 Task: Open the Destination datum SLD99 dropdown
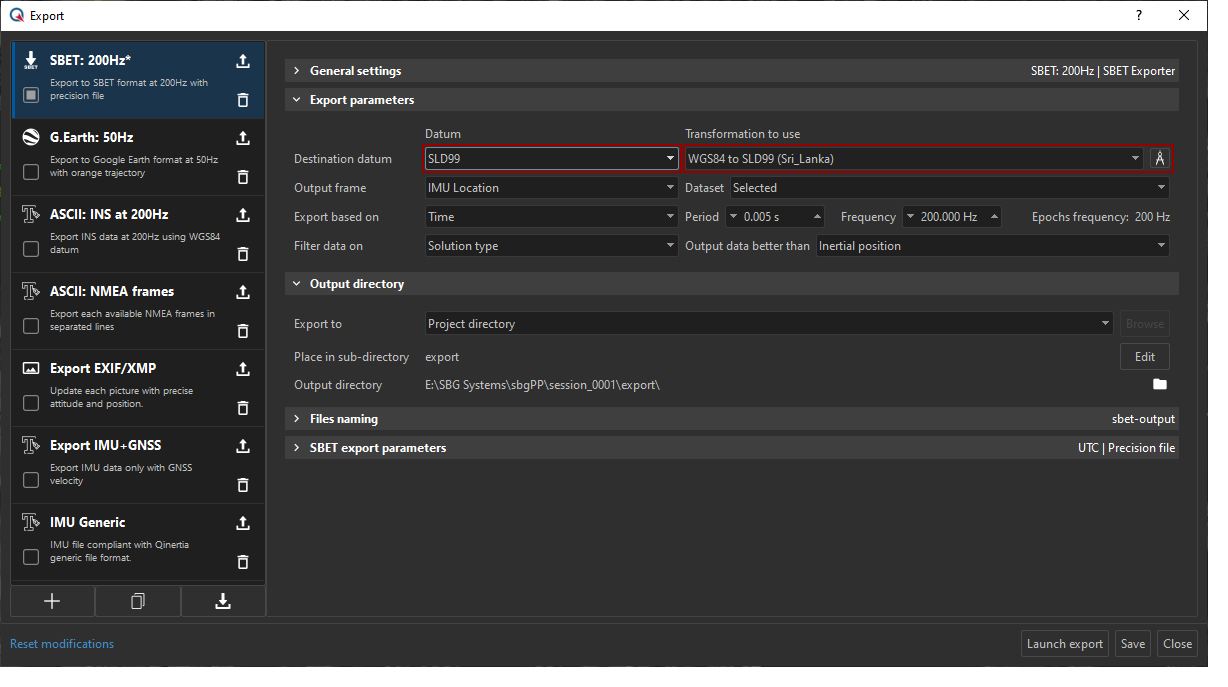[x=551, y=158]
